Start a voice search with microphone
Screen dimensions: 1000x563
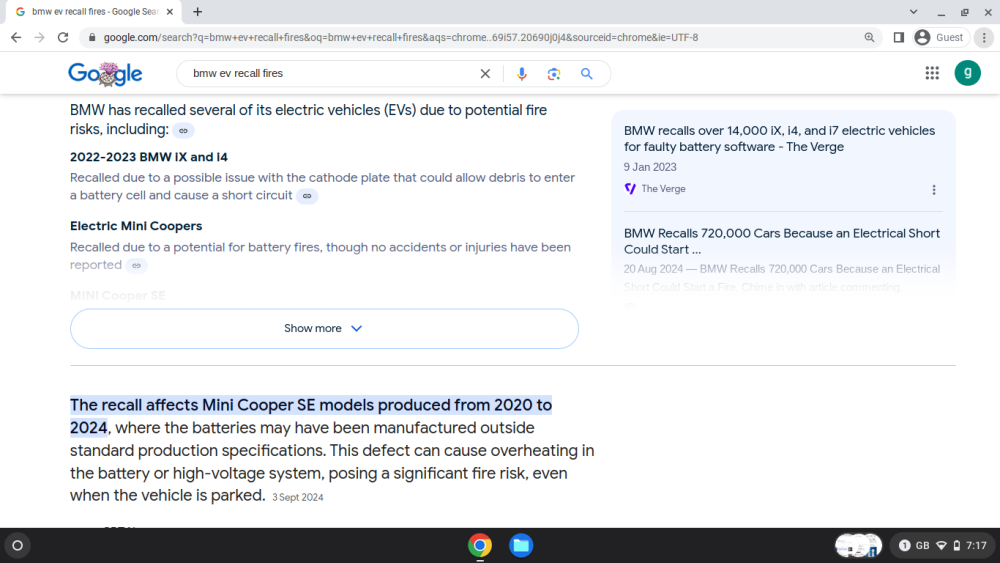[x=522, y=74]
